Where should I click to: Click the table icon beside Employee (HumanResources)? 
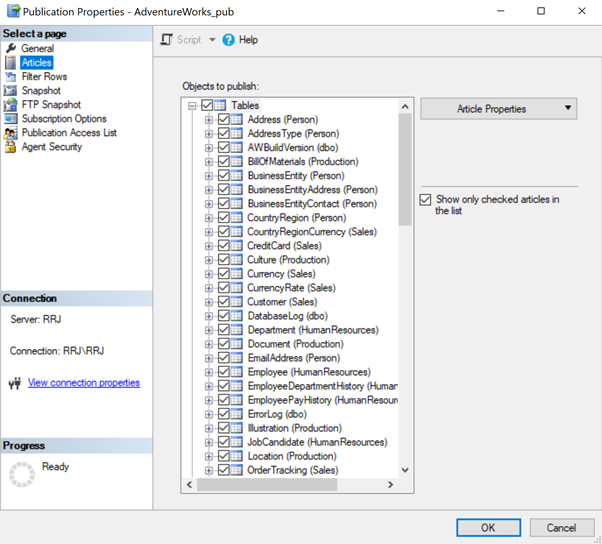[x=236, y=372]
